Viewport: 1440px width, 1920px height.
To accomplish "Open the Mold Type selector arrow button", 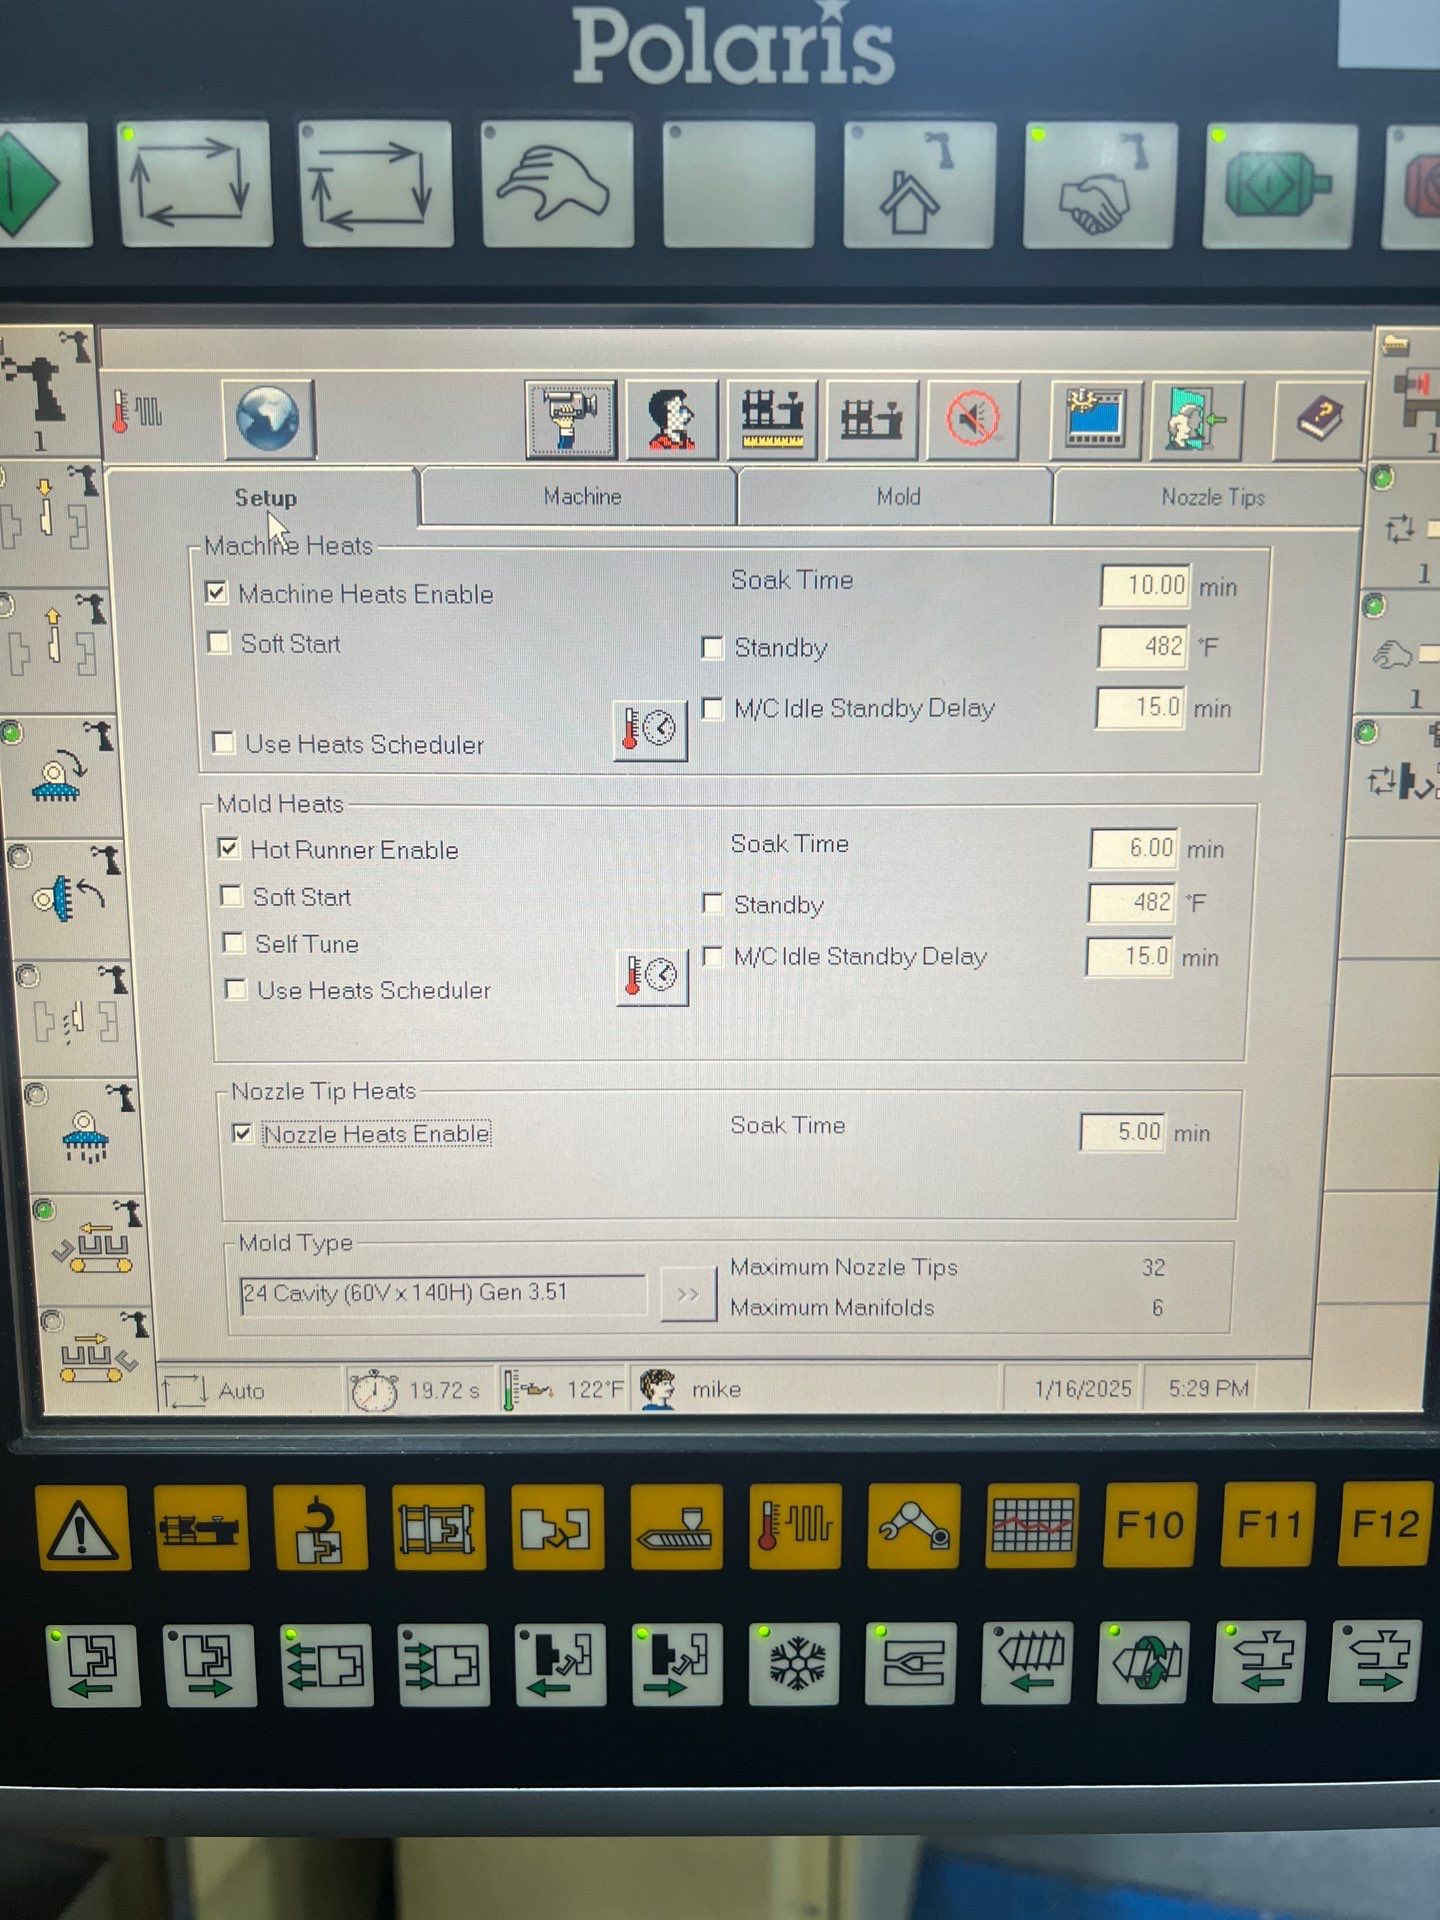I will 688,1294.
